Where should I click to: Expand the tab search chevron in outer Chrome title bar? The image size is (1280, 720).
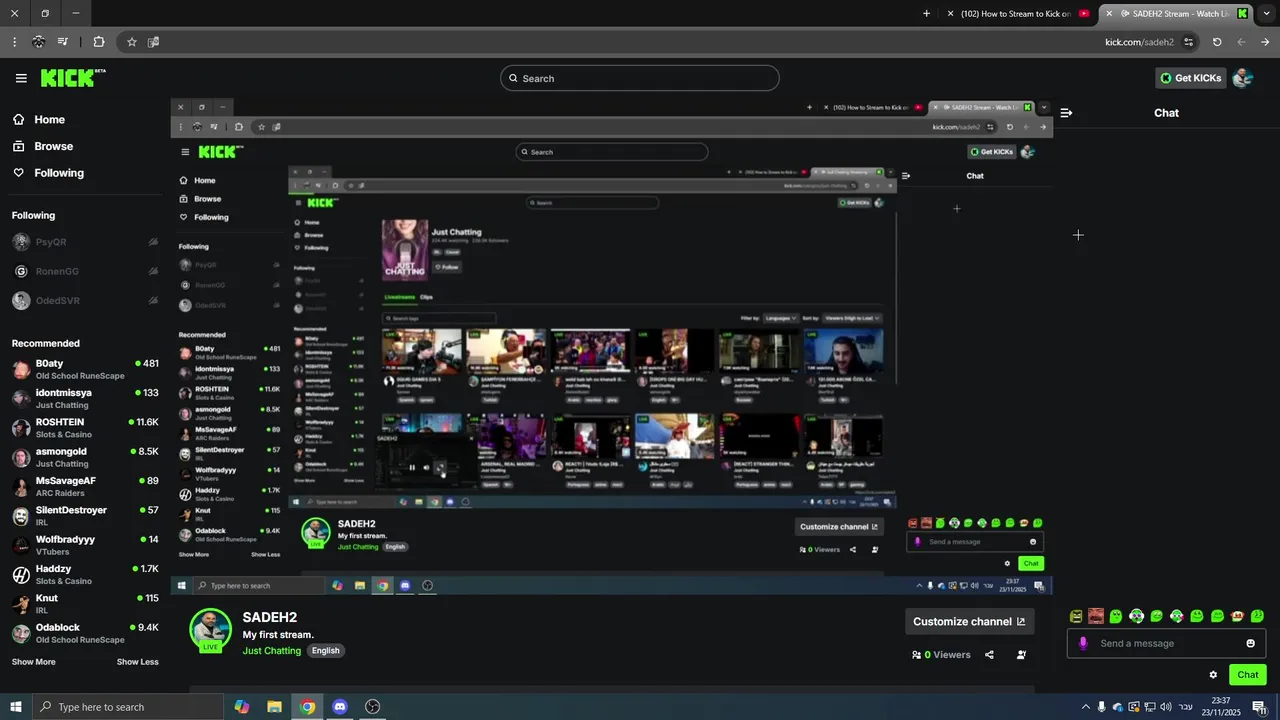[1267, 14]
